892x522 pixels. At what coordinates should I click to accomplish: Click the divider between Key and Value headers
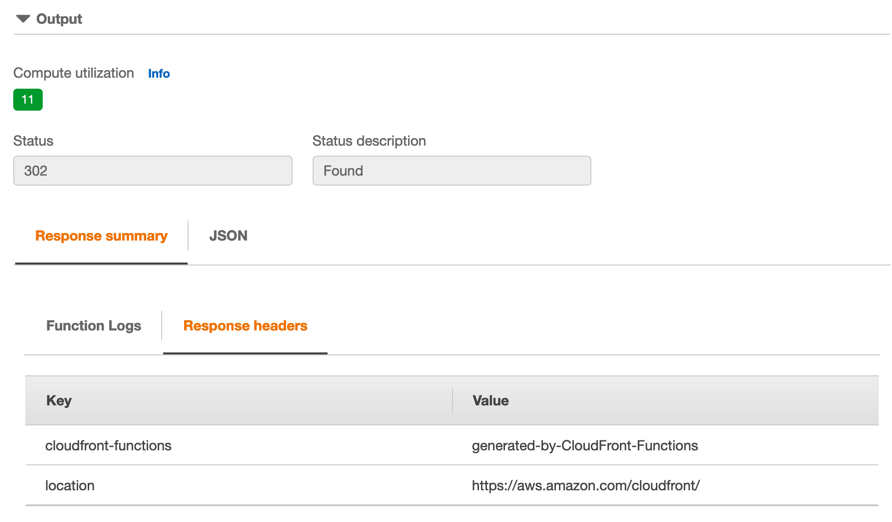point(453,401)
